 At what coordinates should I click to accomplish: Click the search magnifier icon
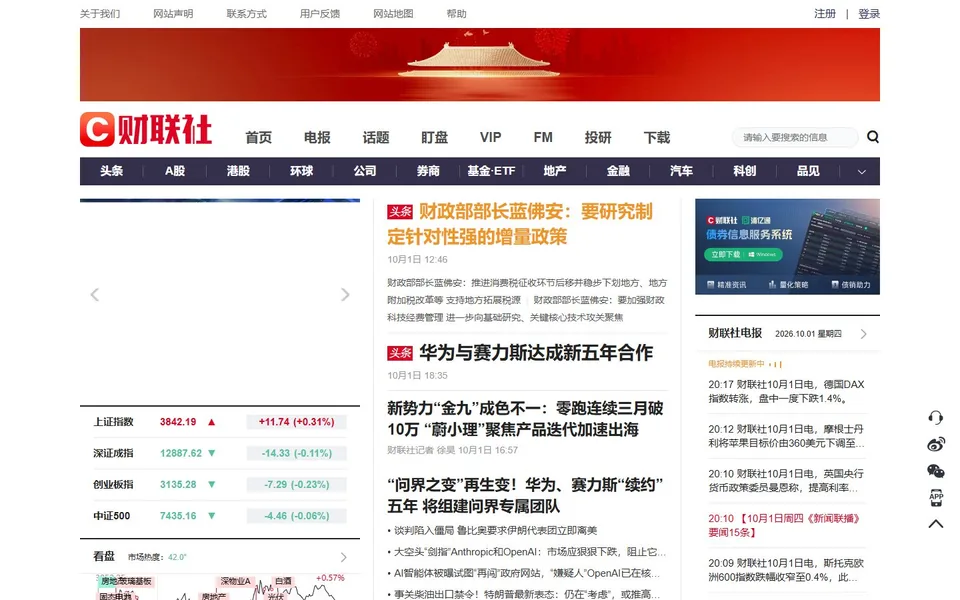click(x=872, y=137)
